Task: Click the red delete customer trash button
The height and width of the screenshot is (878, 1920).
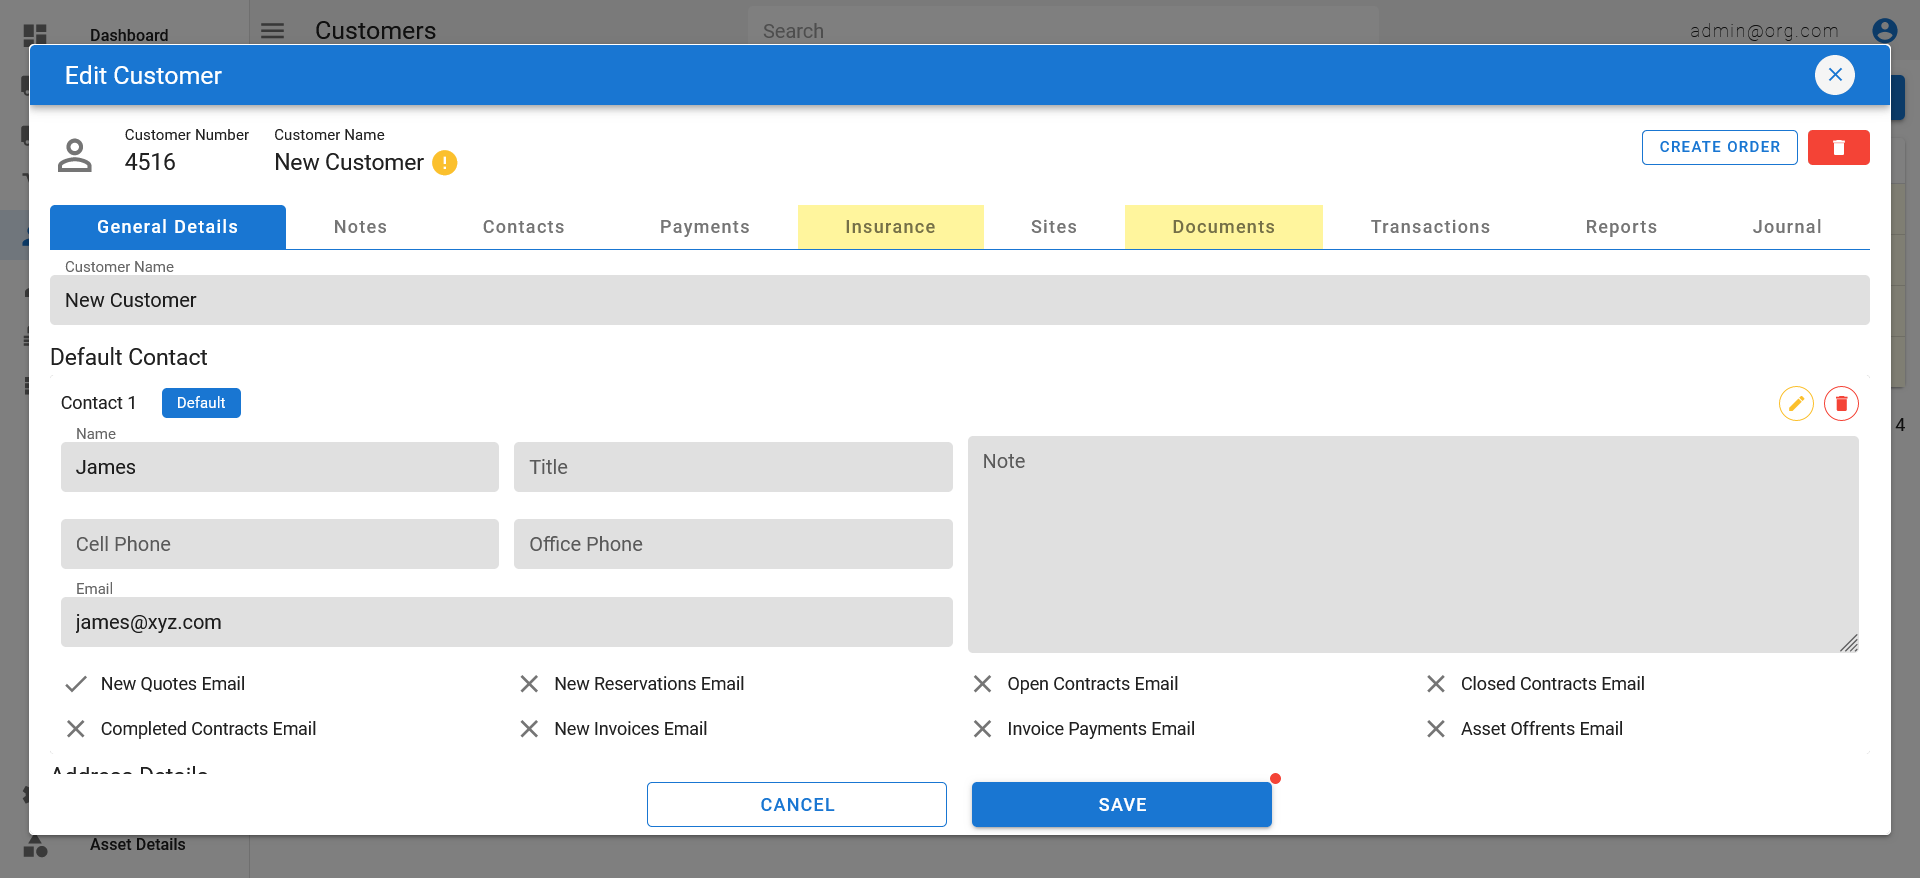Action: [1838, 148]
